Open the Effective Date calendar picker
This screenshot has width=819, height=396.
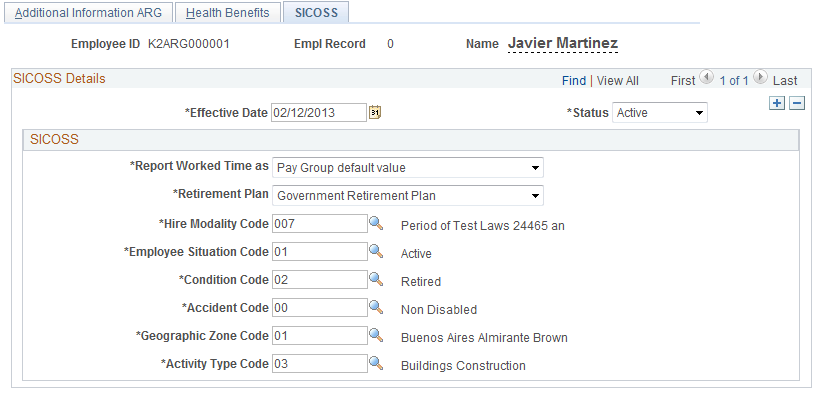[x=375, y=112]
